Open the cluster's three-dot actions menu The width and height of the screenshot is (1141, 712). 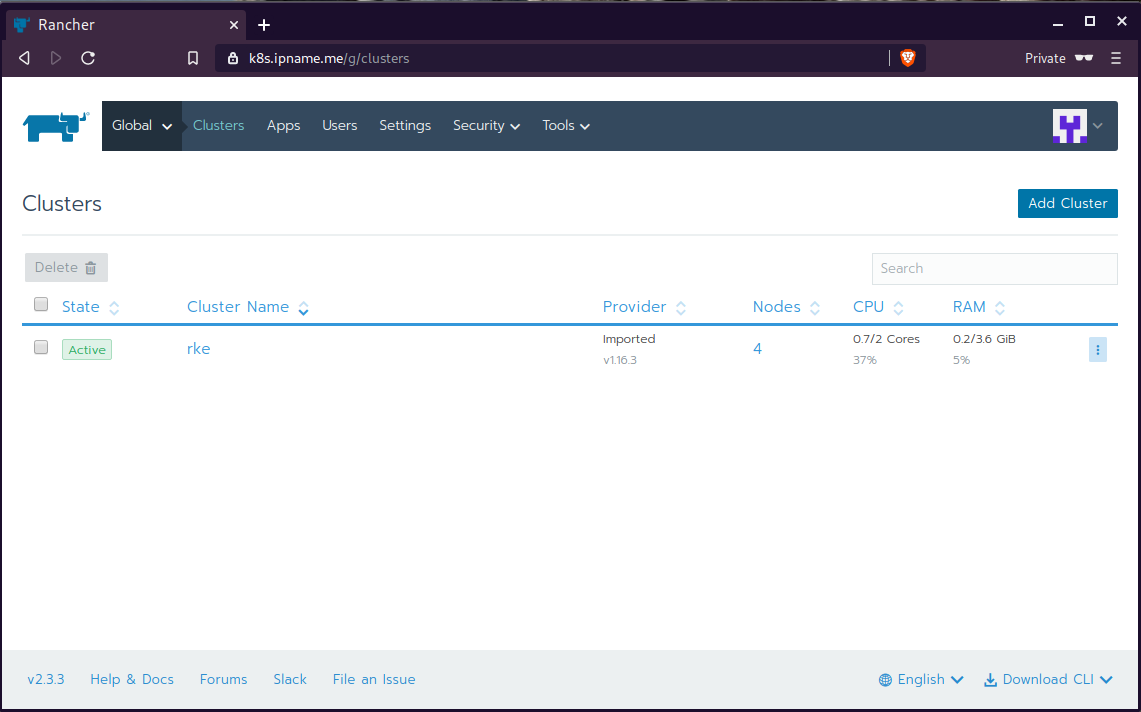(x=1097, y=349)
